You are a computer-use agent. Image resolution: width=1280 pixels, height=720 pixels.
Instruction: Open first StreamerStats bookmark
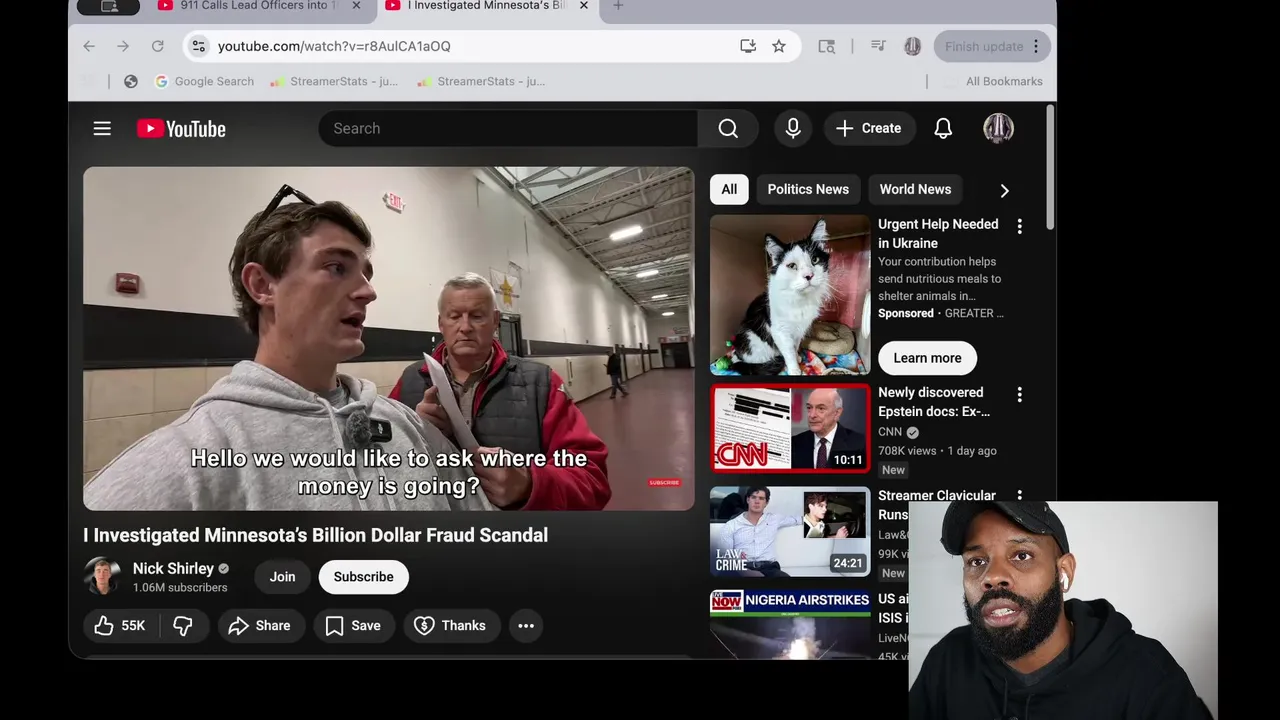coord(334,81)
